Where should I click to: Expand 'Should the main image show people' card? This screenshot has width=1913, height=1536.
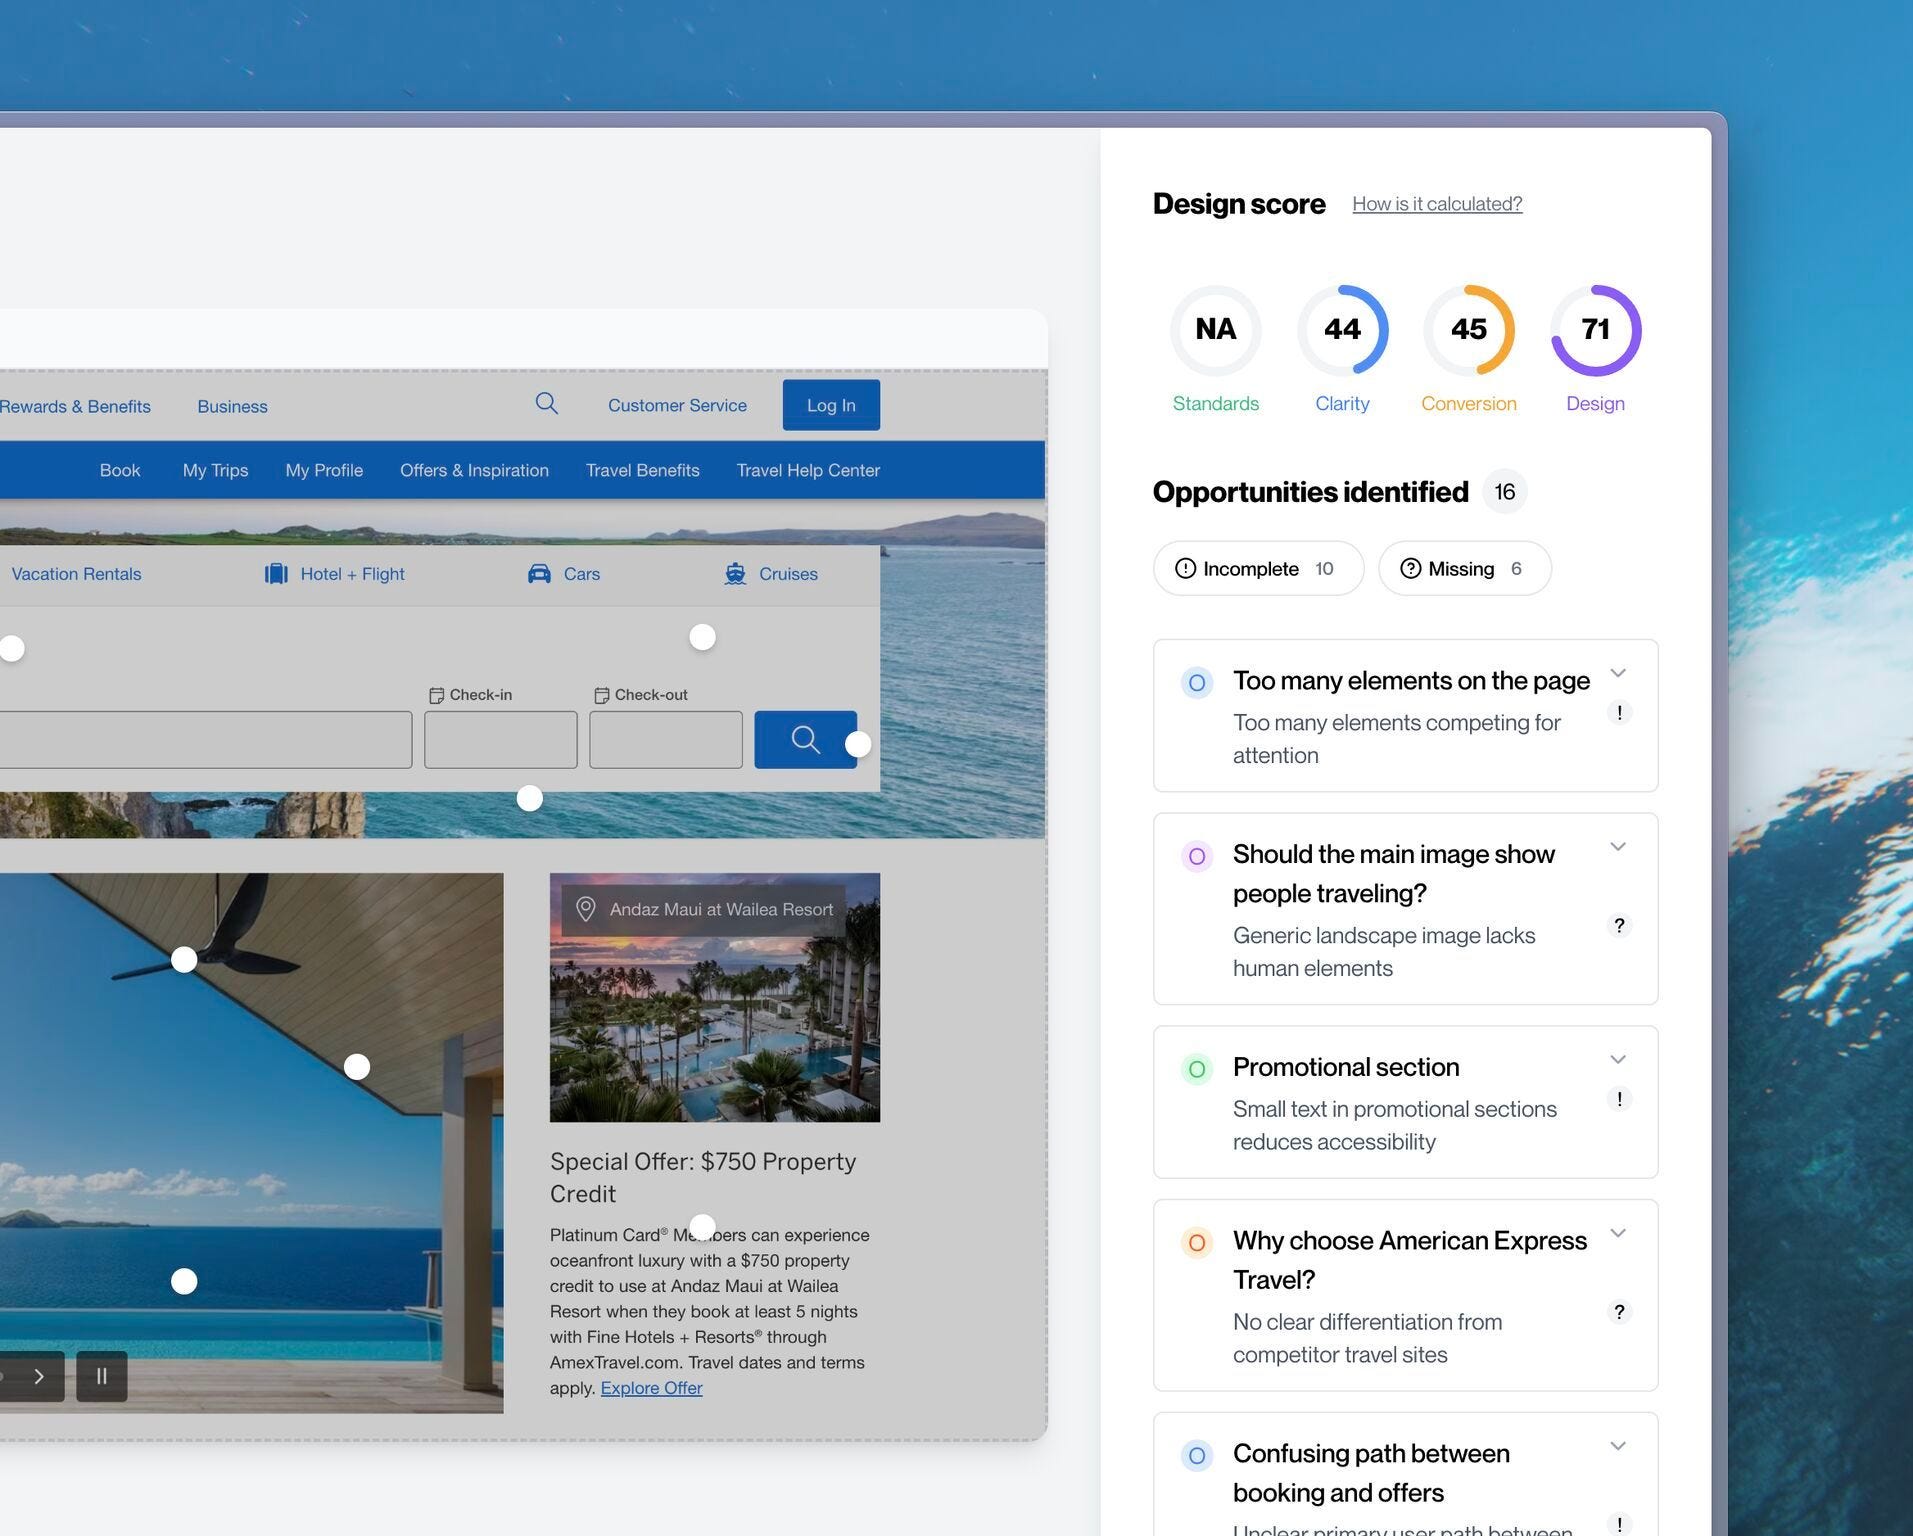[1618, 846]
